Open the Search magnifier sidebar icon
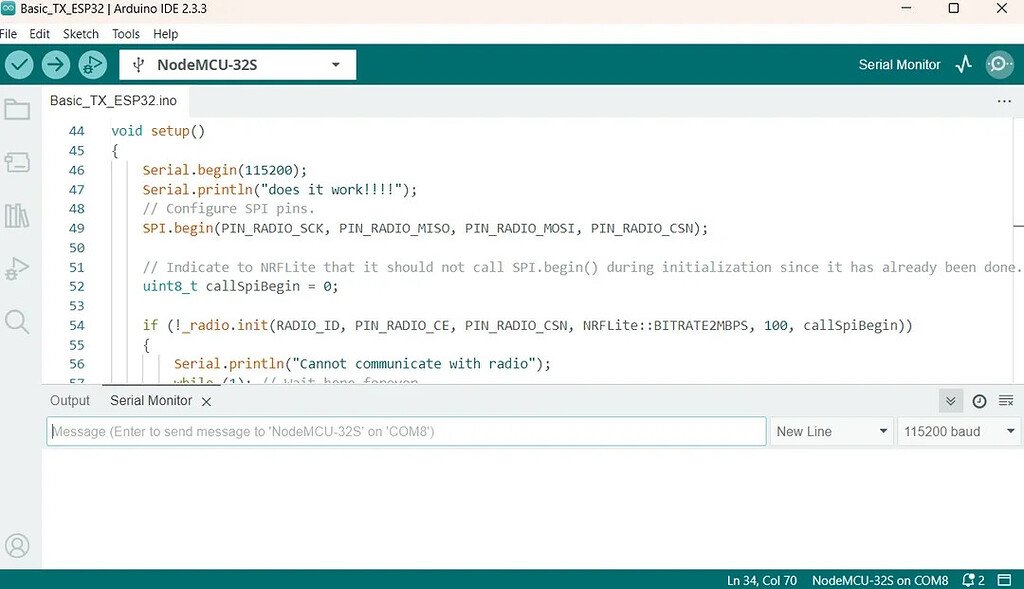This screenshot has height=589, width=1024. (17, 321)
